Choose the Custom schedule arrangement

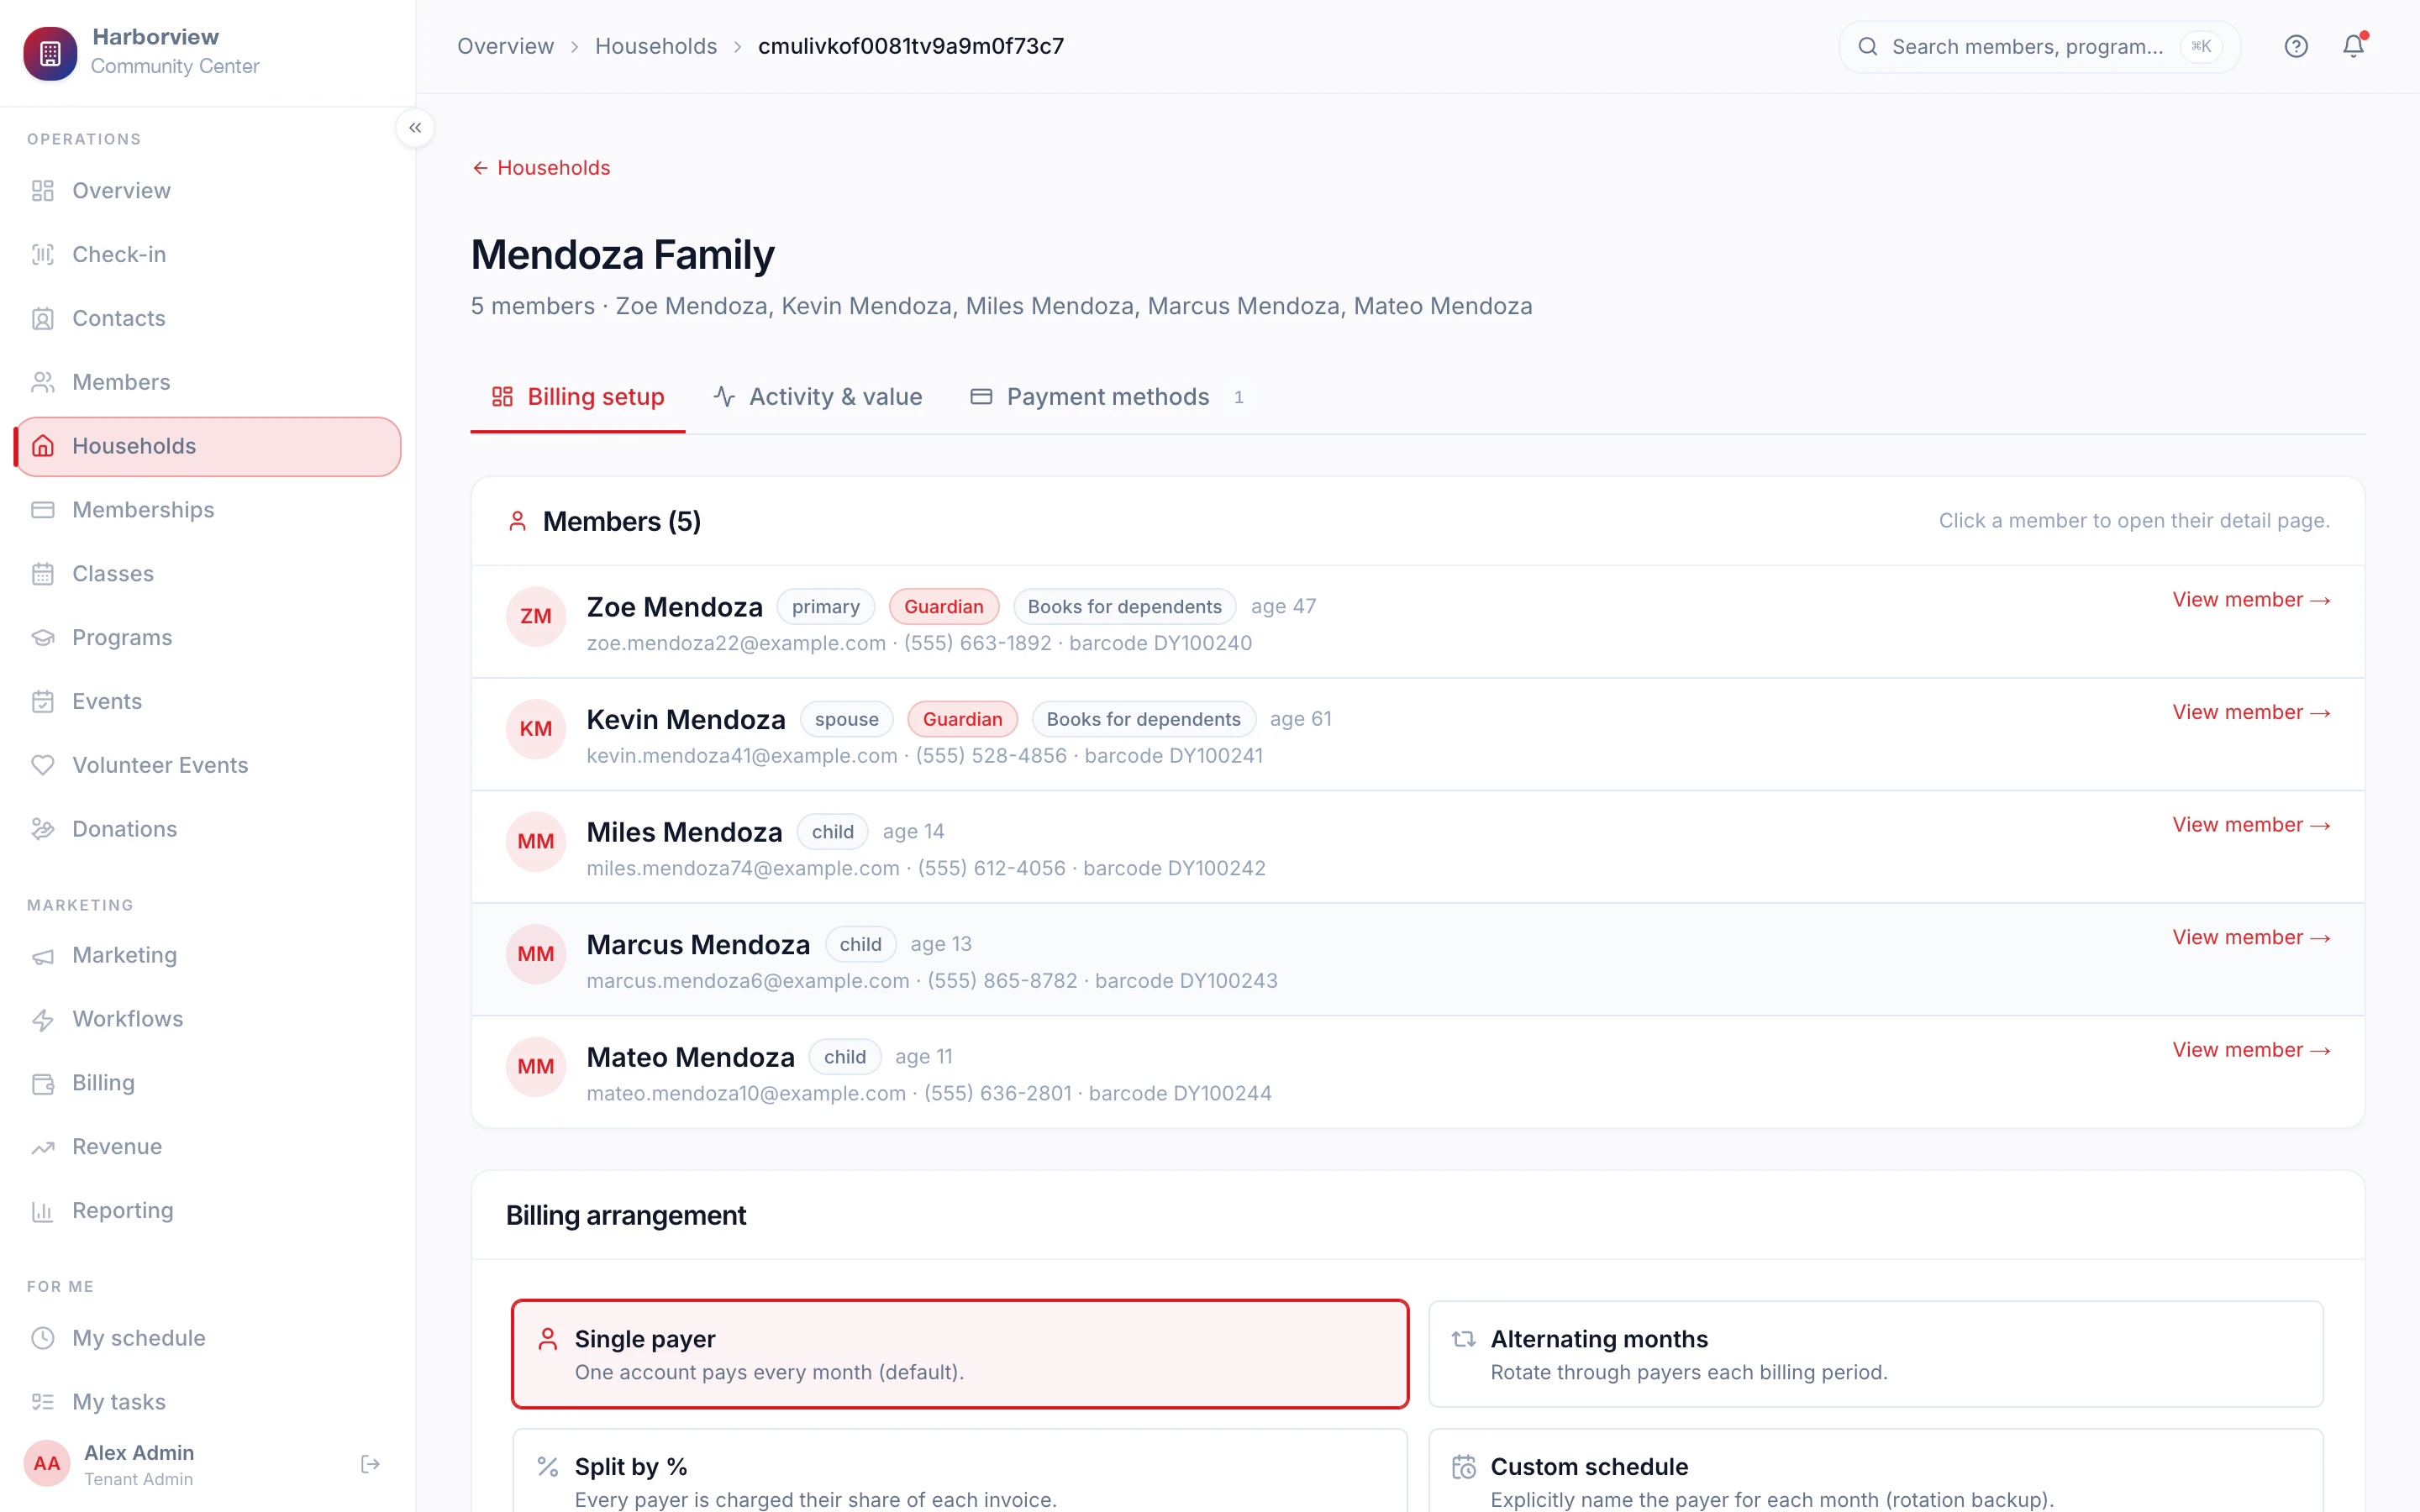click(x=1876, y=1471)
